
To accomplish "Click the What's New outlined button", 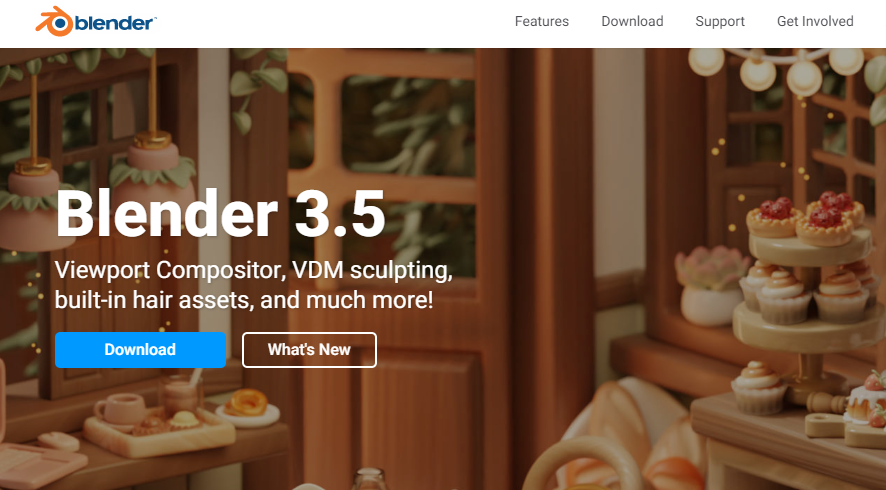I will [309, 350].
